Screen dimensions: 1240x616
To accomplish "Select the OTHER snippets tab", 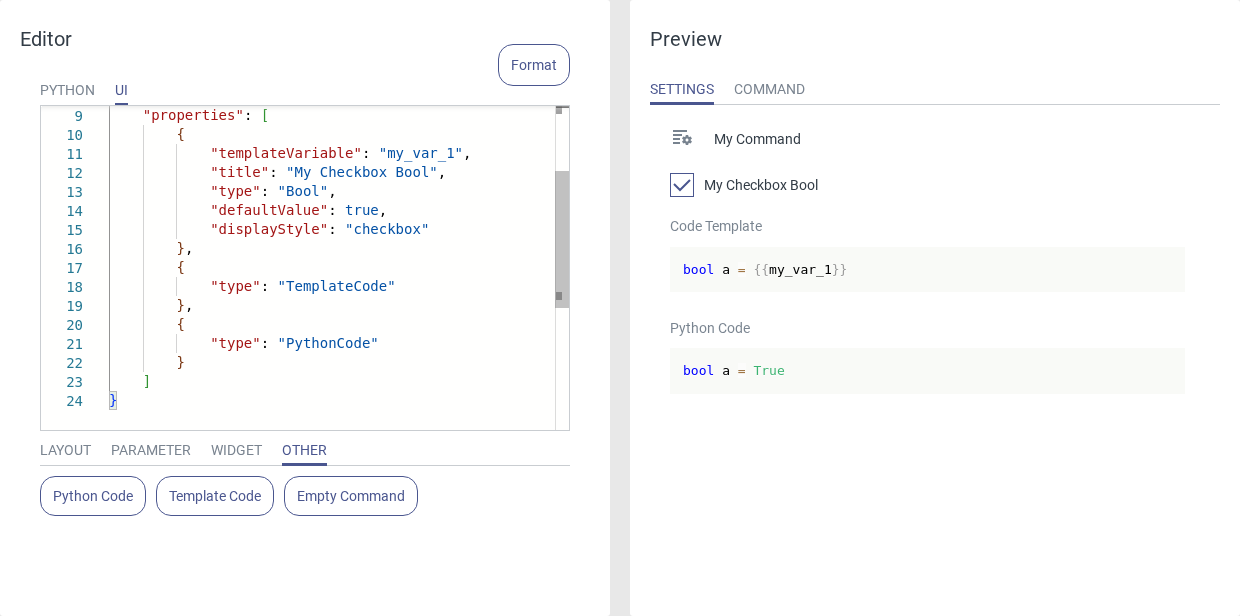I will (x=304, y=450).
